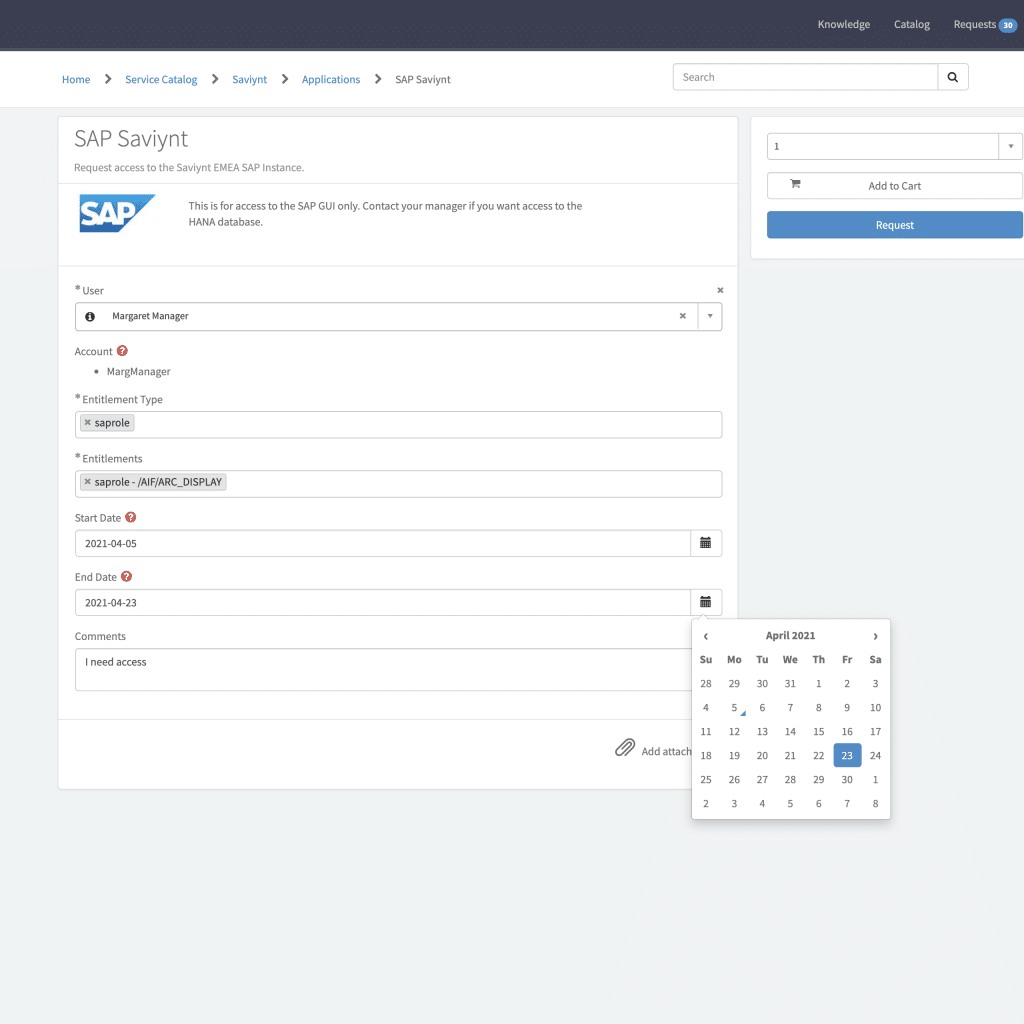Go to previous month in calendar
1024x1024 pixels.
pyautogui.click(x=706, y=636)
